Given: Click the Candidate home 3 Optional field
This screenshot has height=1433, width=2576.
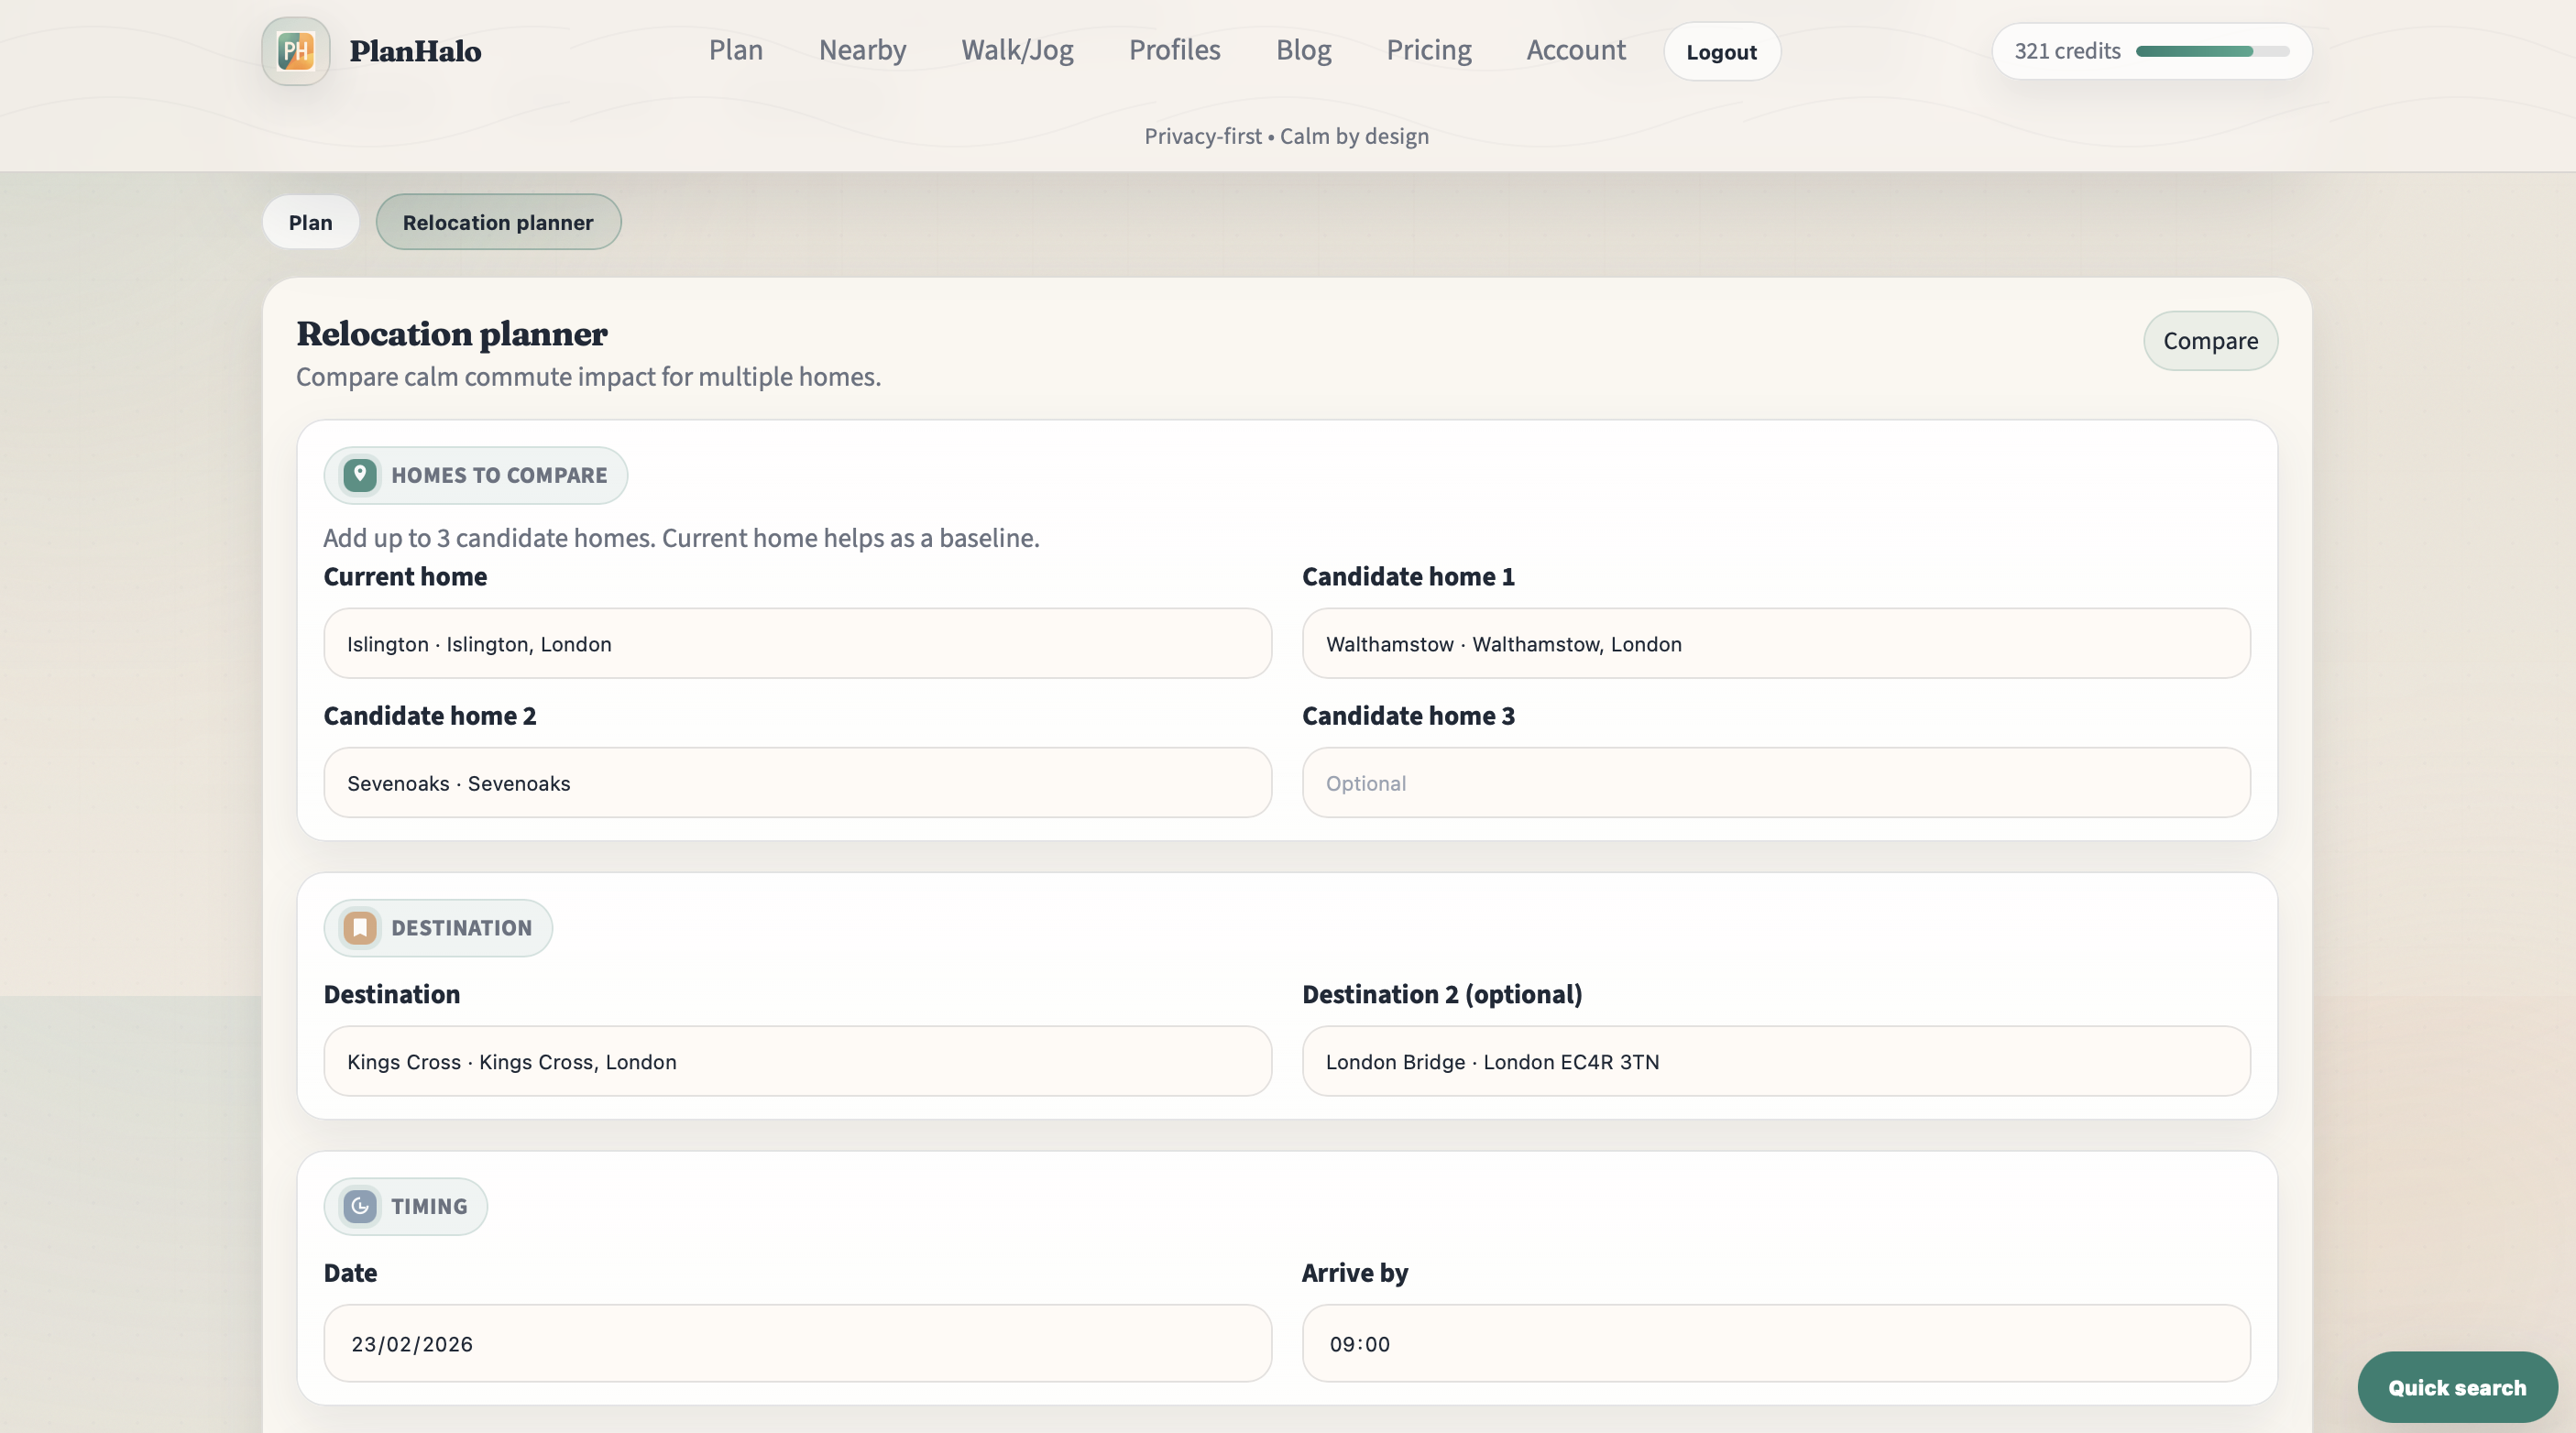Looking at the screenshot, I should click(1776, 782).
